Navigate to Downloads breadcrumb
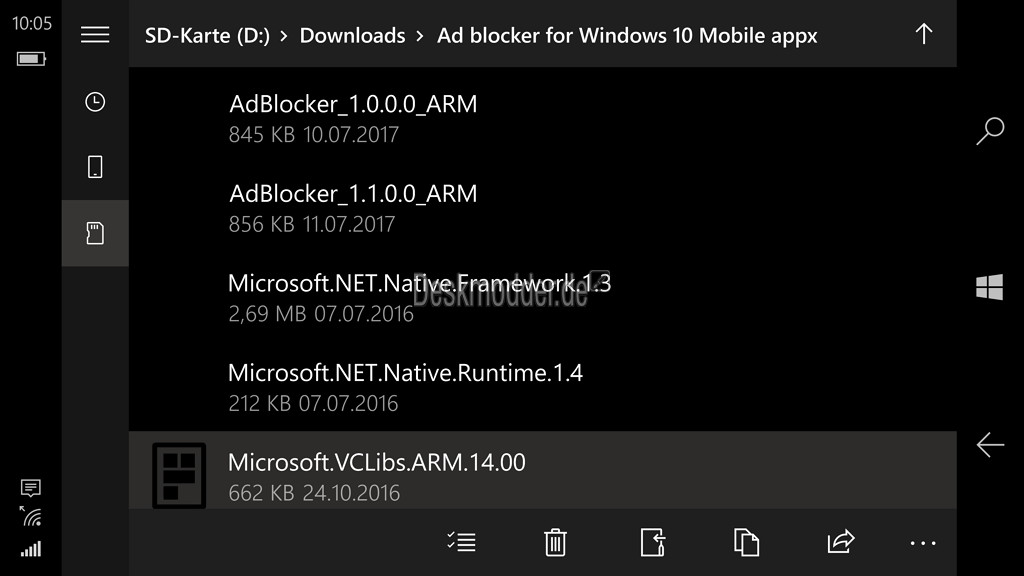Screen dimensions: 1024x576 (x=352, y=35)
